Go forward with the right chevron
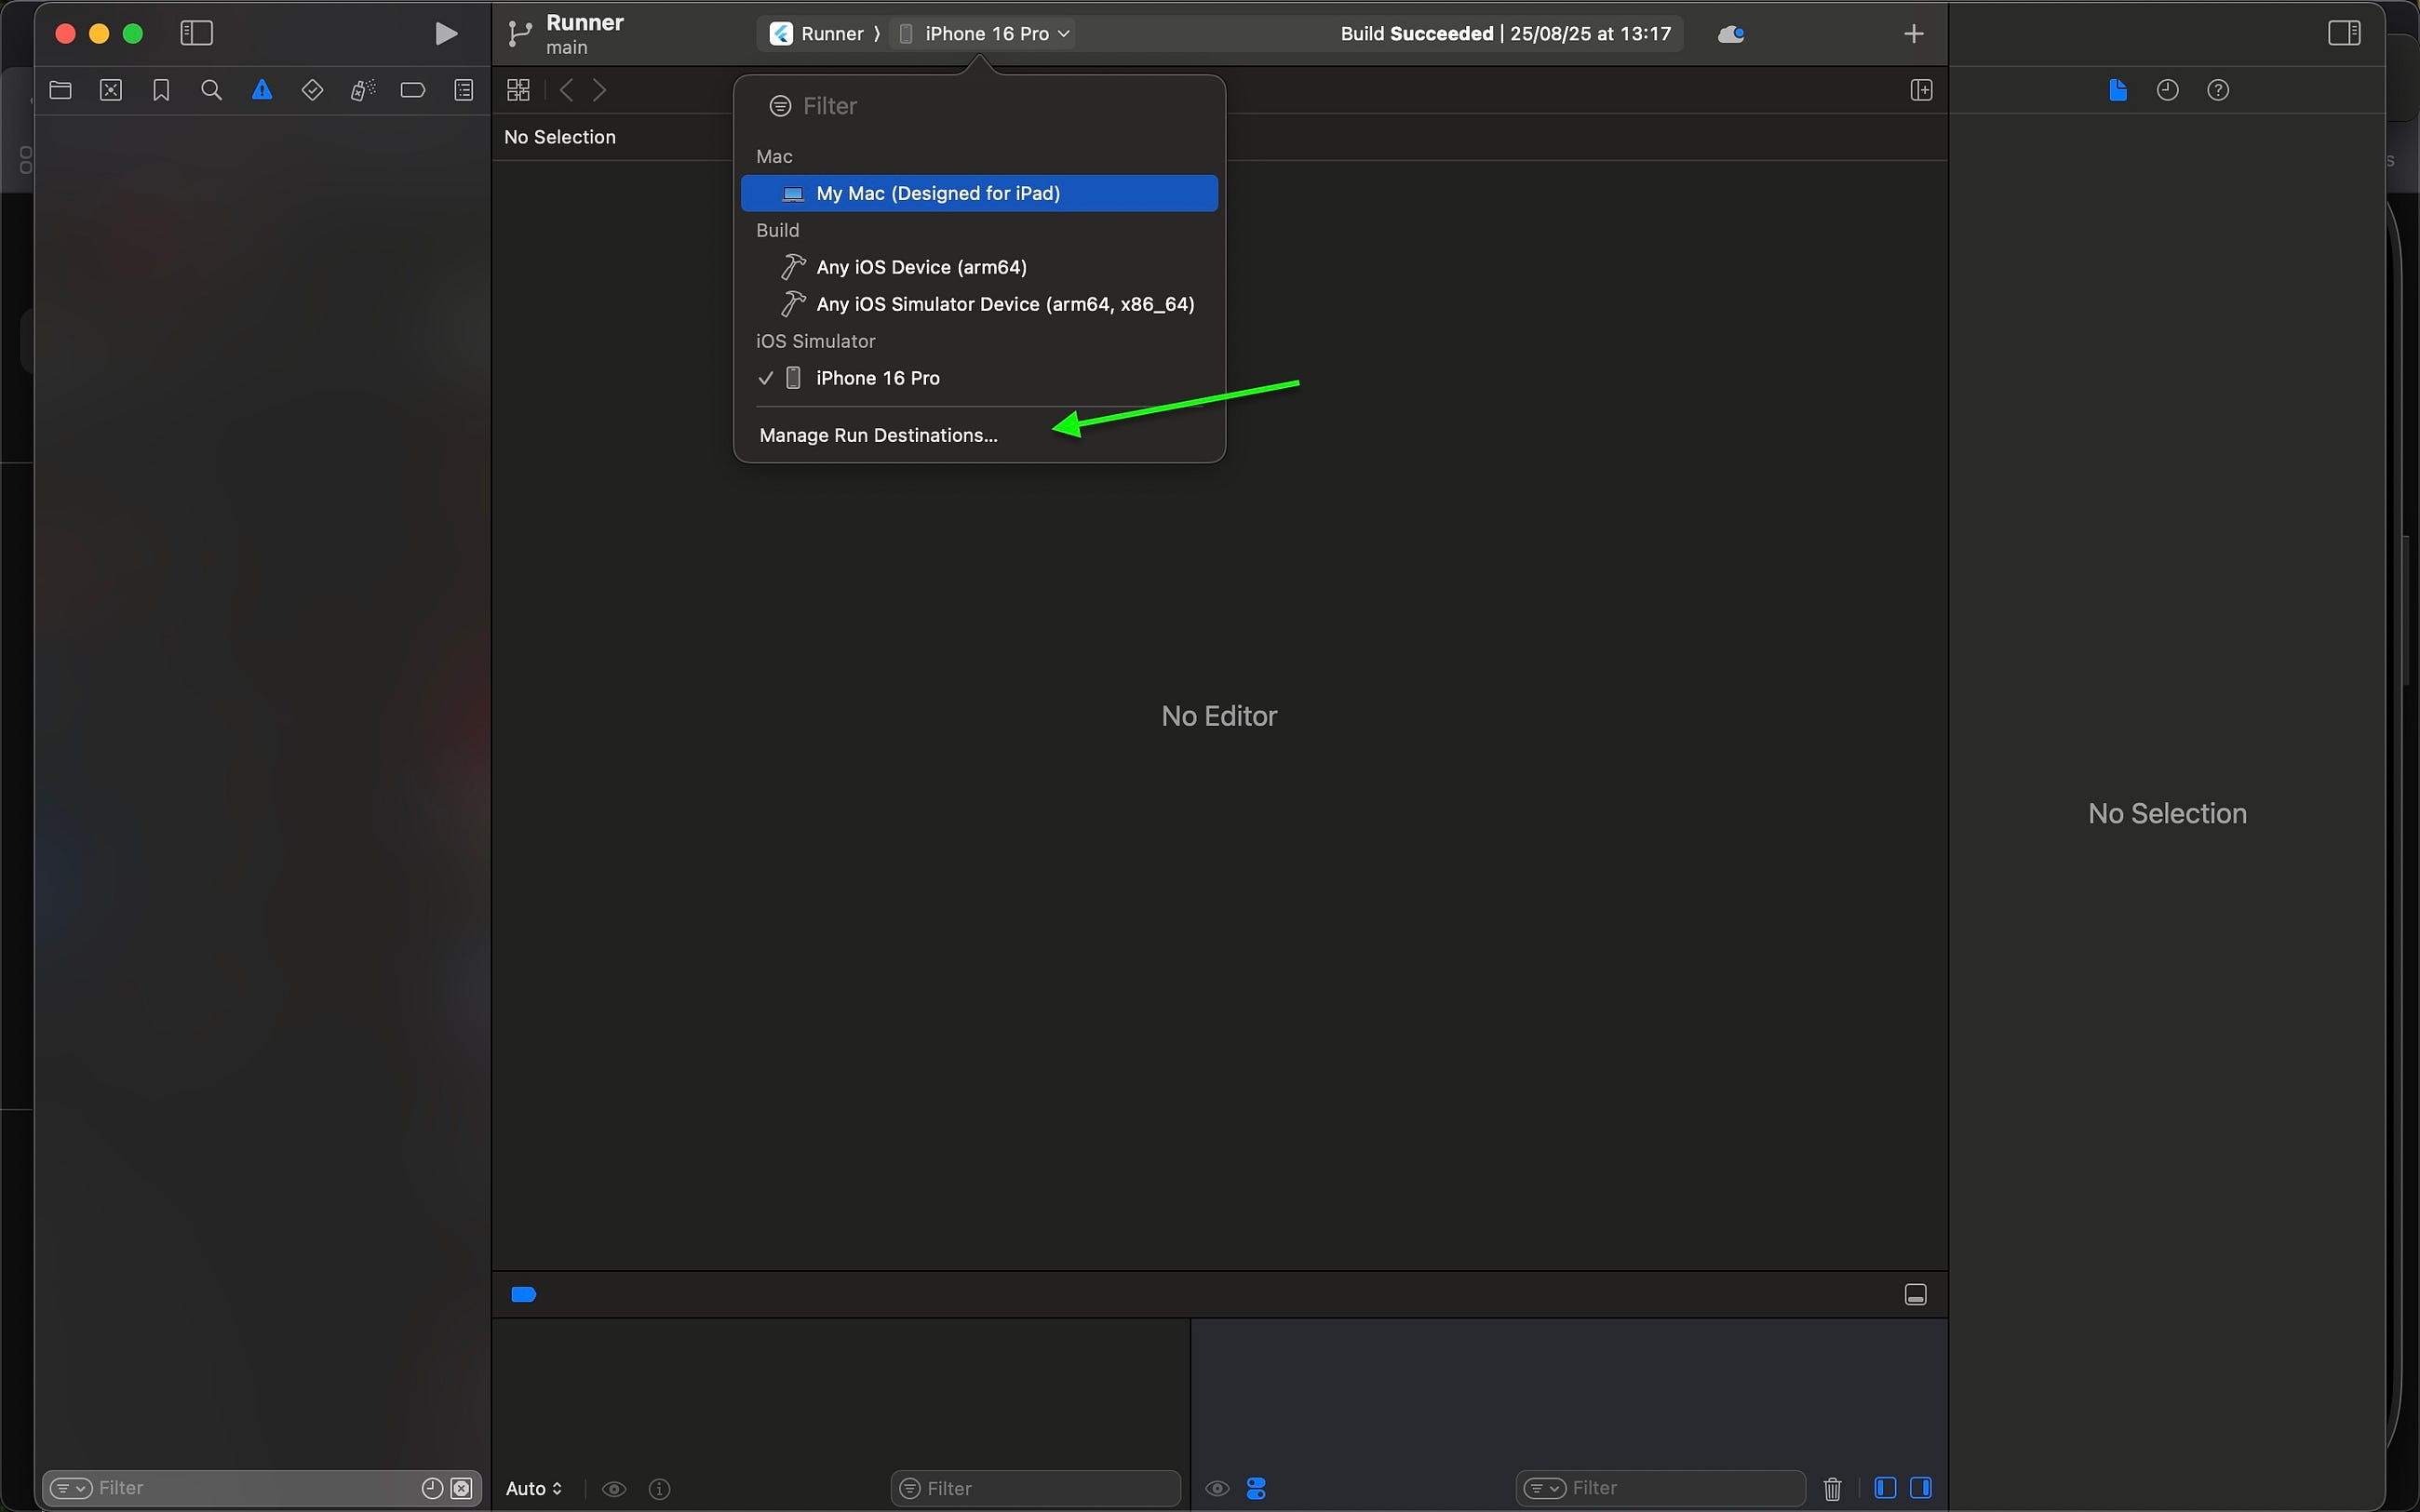This screenshot has height=1512, width=2420. [600, 90]
